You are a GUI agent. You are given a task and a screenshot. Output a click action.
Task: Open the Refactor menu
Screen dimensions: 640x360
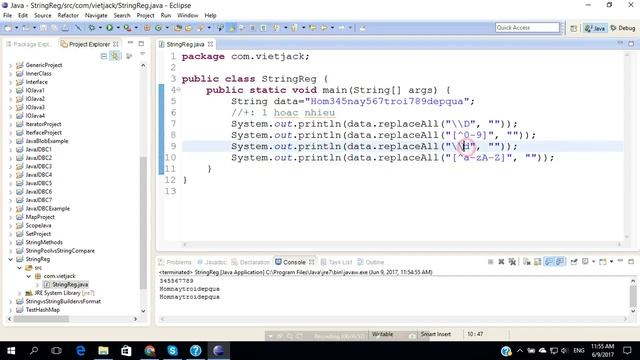coord(68,16)
